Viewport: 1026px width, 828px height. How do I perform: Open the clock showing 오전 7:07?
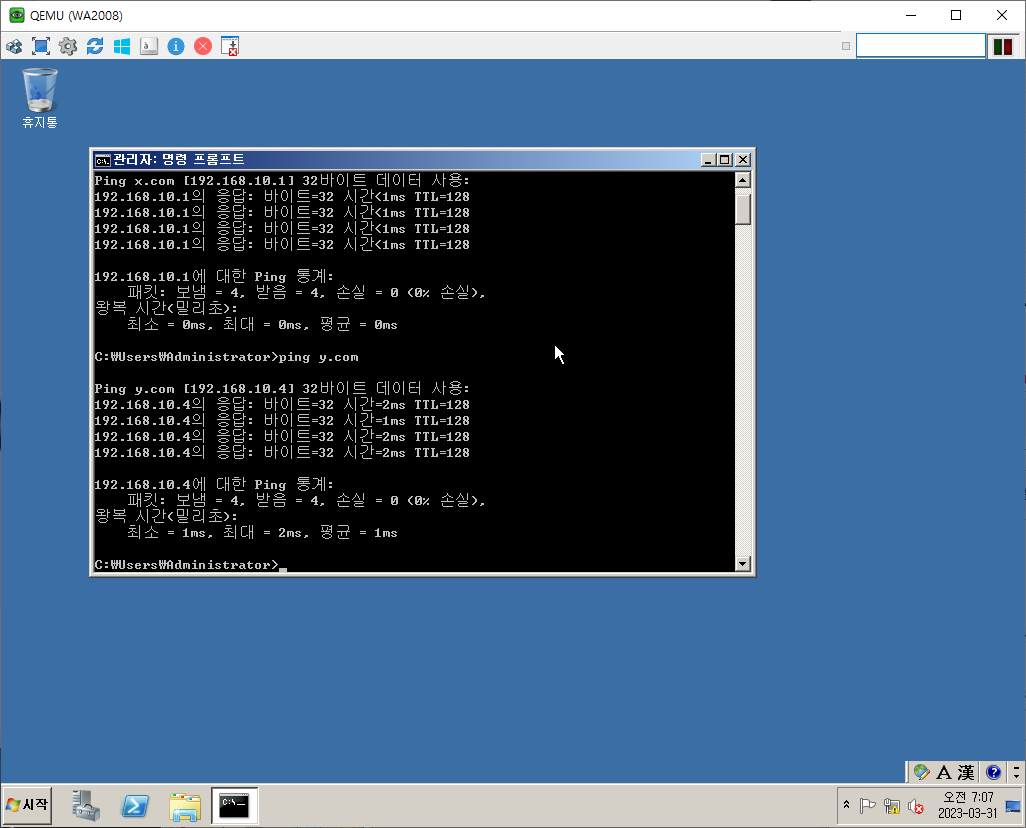967,805
